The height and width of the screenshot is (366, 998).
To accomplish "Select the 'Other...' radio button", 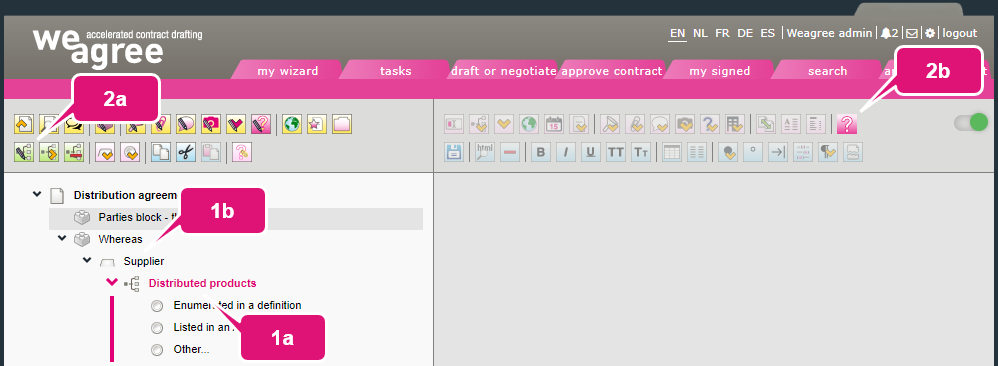I will coord(157,349).
